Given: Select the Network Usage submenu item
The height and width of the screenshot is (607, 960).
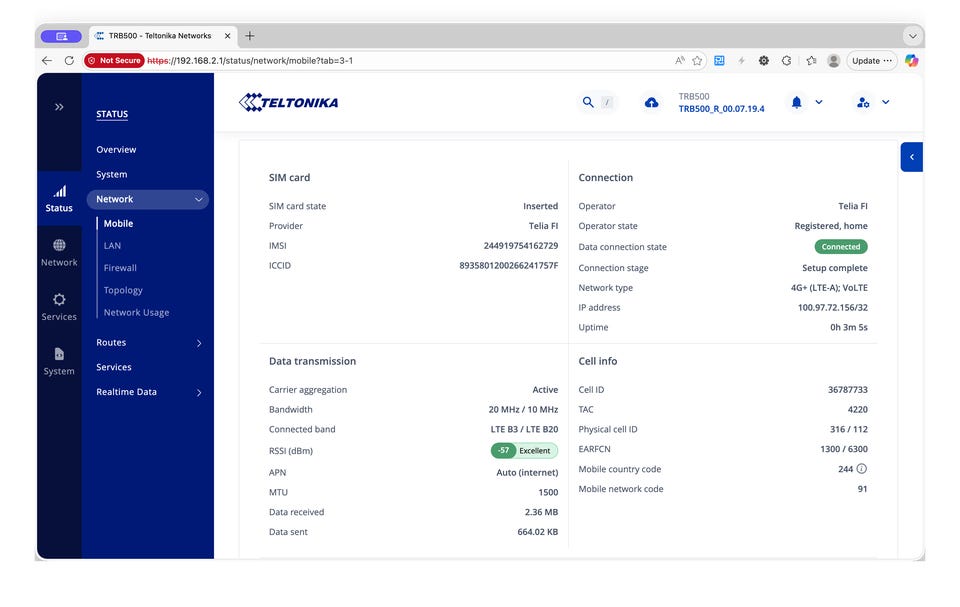Looking at the screenshot, I should pyautogui.click(x=137, y=312).
